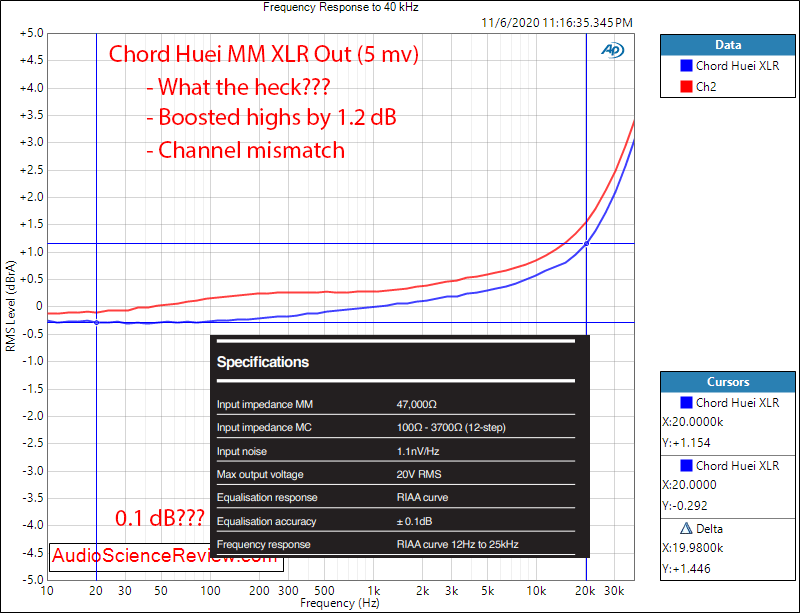The image size is (800, 613).
Task: Select delta value X:19.9800k
Action: coord(693,548)
